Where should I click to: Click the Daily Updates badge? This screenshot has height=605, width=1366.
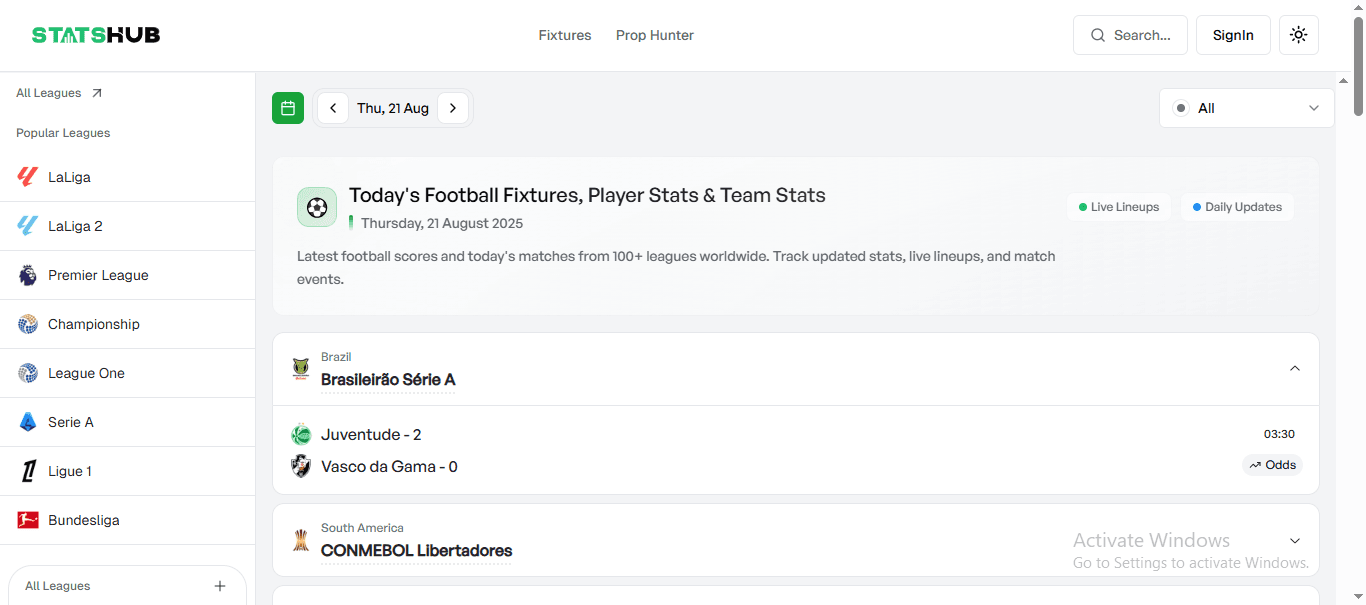click(x=1237, y=207)
